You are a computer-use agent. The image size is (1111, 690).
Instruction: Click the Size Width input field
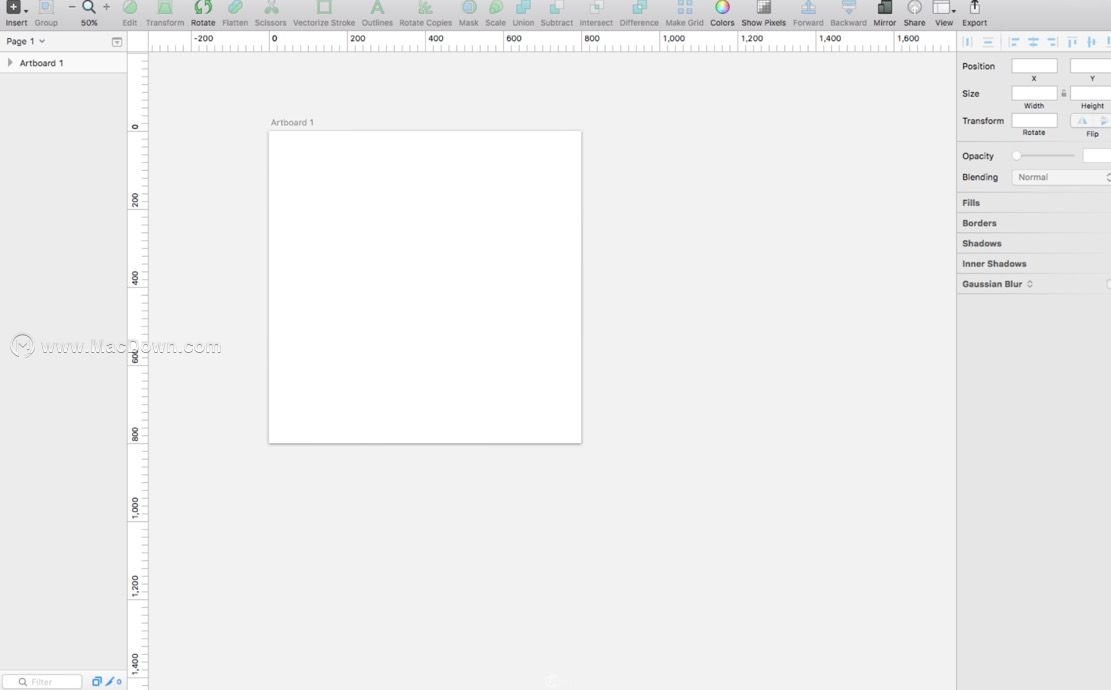1034,93
